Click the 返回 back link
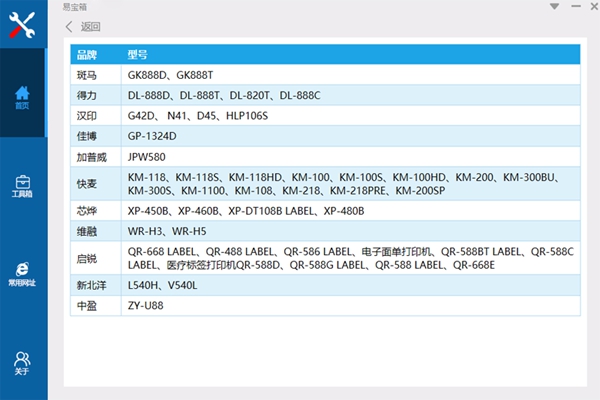The height and width of the screenshot is (400, 600). [x=90, y=27]
